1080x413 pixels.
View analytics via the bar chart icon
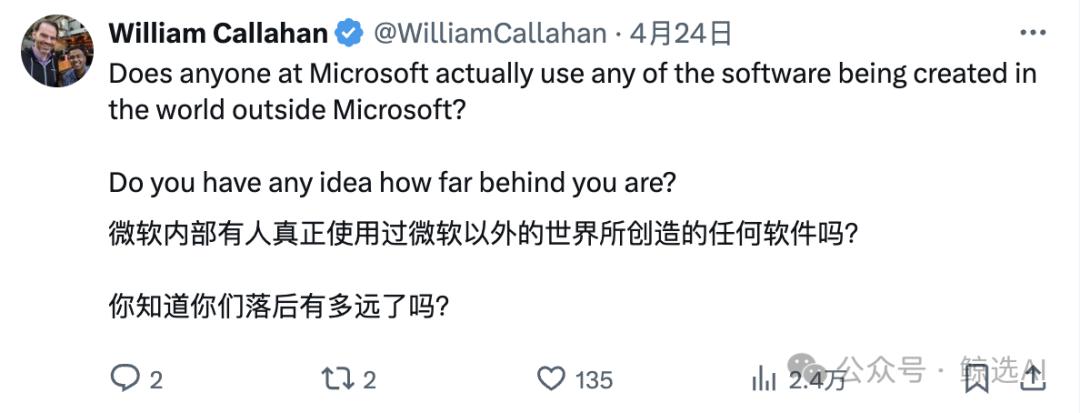(764, 379)
